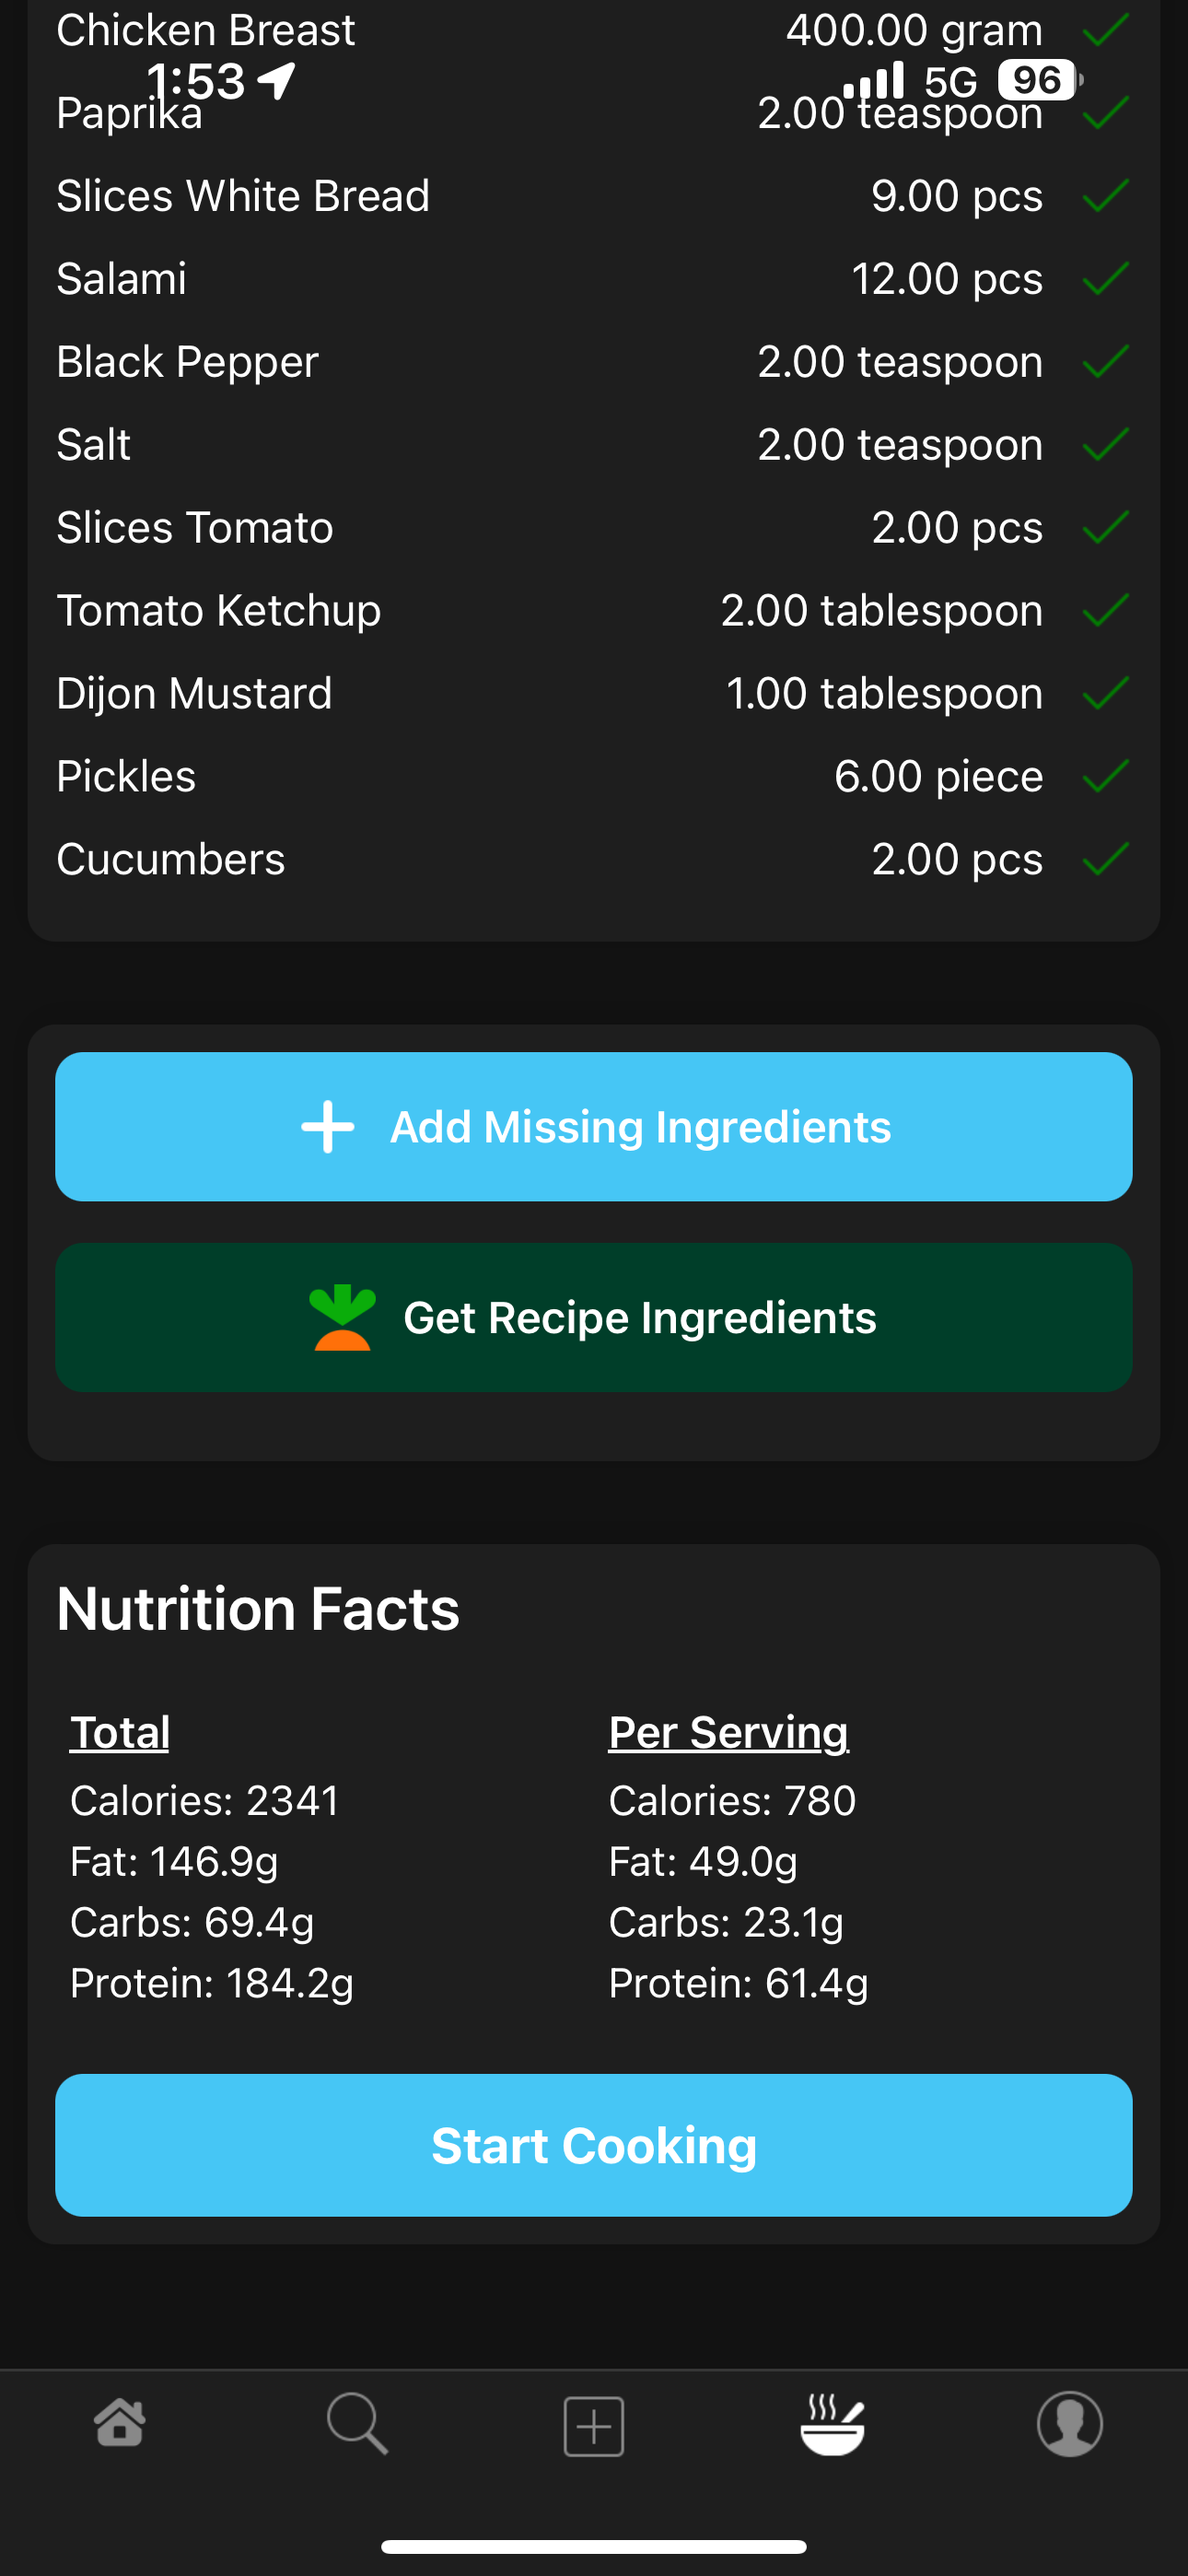Image resolution: width=1188 pixels, height=2576 pixels.
Task: Tap the Nutrition Facts section title
Action: [x=258, y=1609]
